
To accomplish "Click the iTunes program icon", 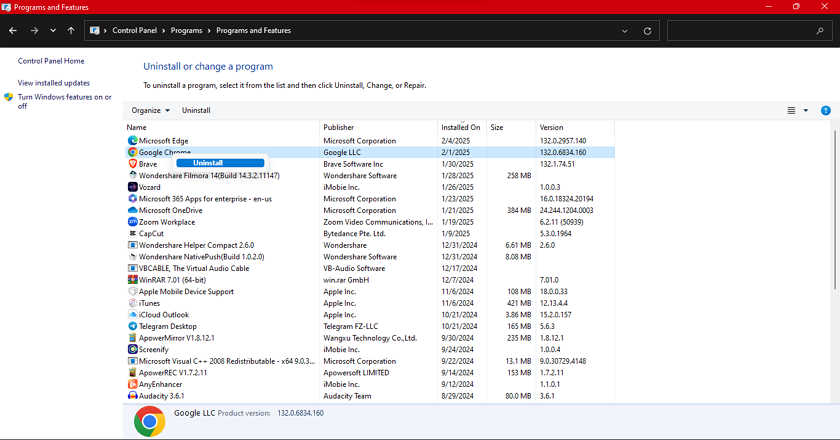I will pos(132,303).
